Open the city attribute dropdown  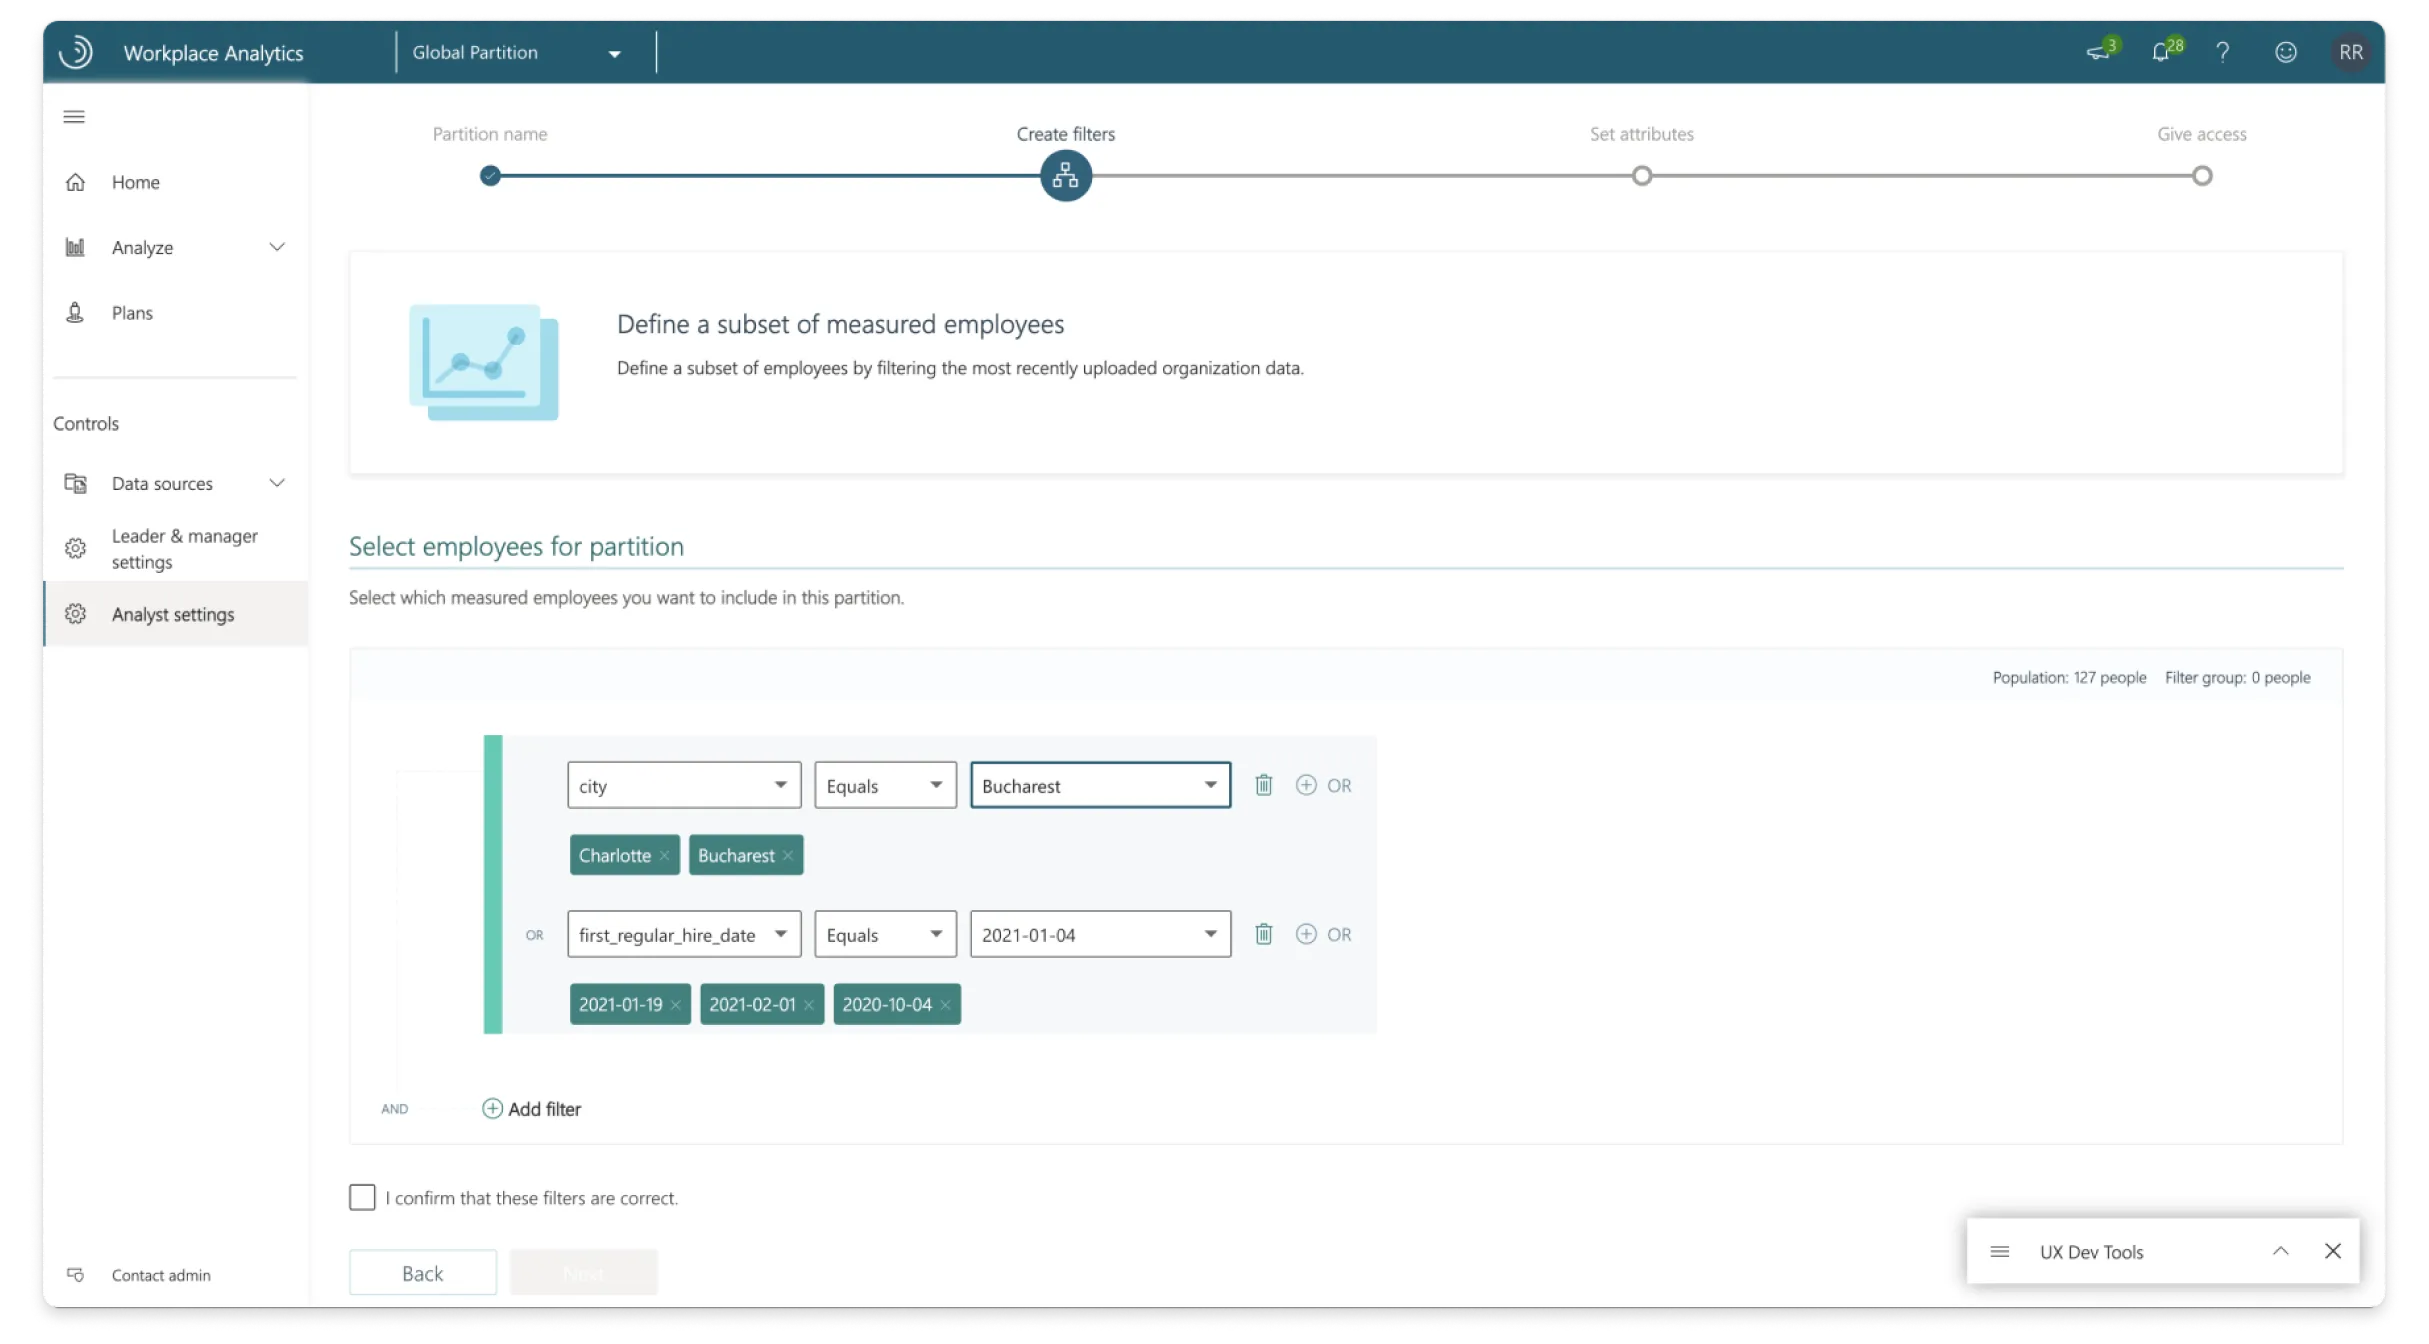click(781, 785)
